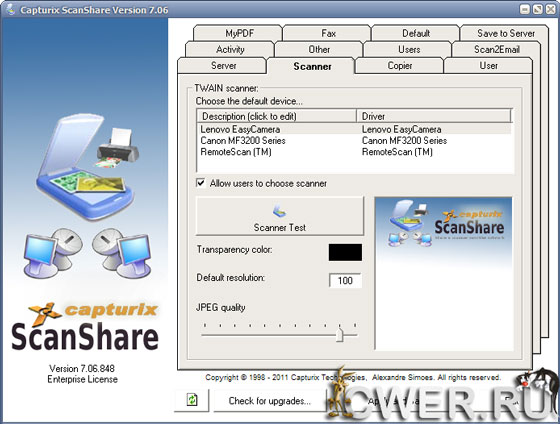Open the Server tab

[x=222, y=65]
